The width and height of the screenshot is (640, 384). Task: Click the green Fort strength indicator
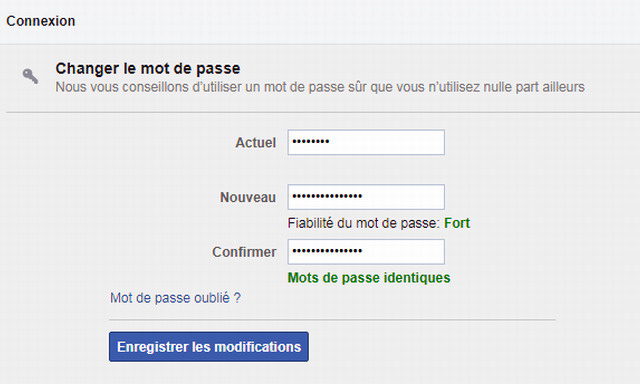pyautogui.click(x=457, y=223)
